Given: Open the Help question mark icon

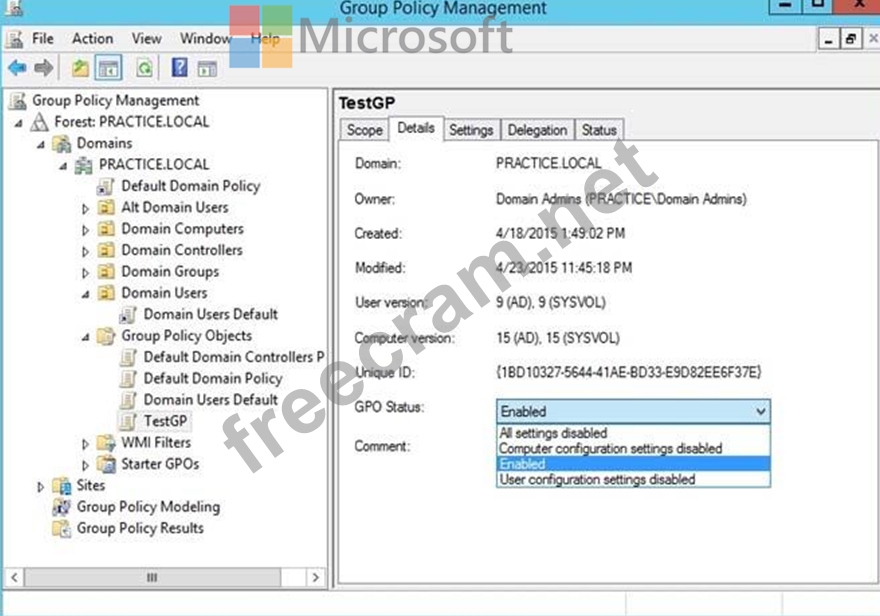Looking at the screenshot, I should coord(180,68).
